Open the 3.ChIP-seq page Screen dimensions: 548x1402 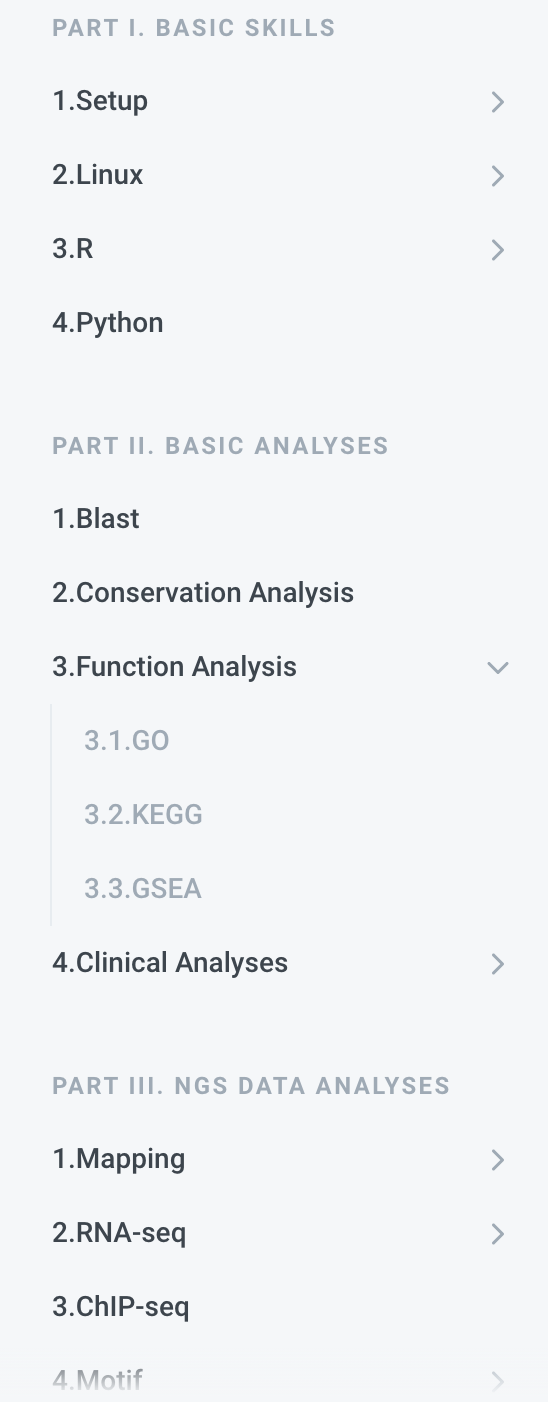pyautogui.click(x=121, y=1307)
